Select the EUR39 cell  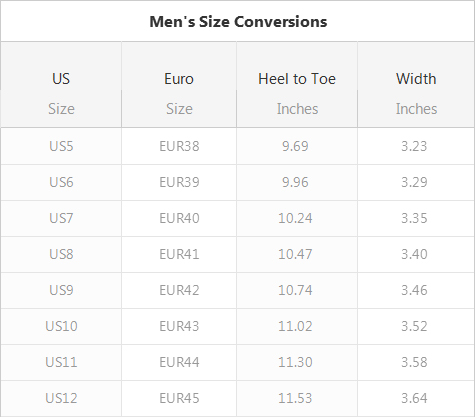coord(179,182)
